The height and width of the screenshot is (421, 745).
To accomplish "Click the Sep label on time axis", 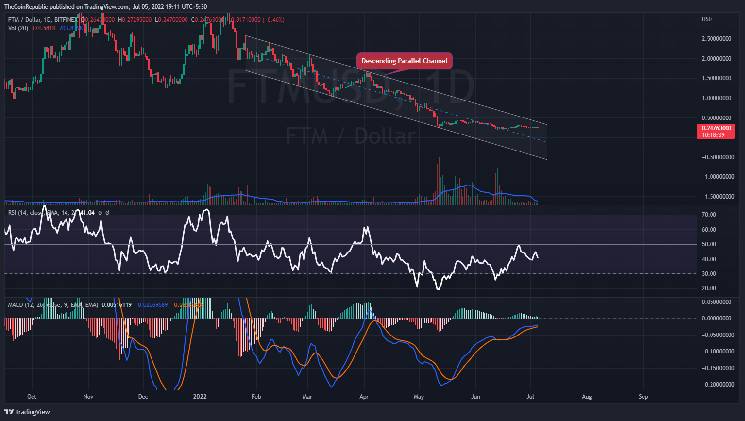I will [643, 397].
